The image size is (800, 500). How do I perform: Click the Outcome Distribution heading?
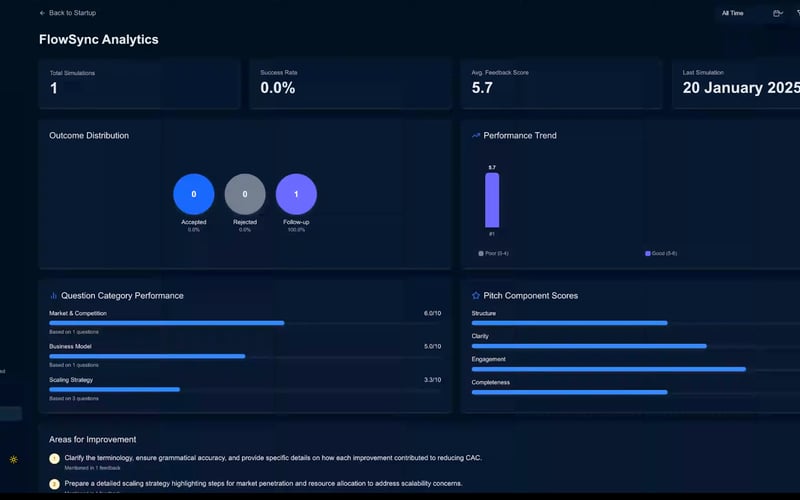point(89,135)
